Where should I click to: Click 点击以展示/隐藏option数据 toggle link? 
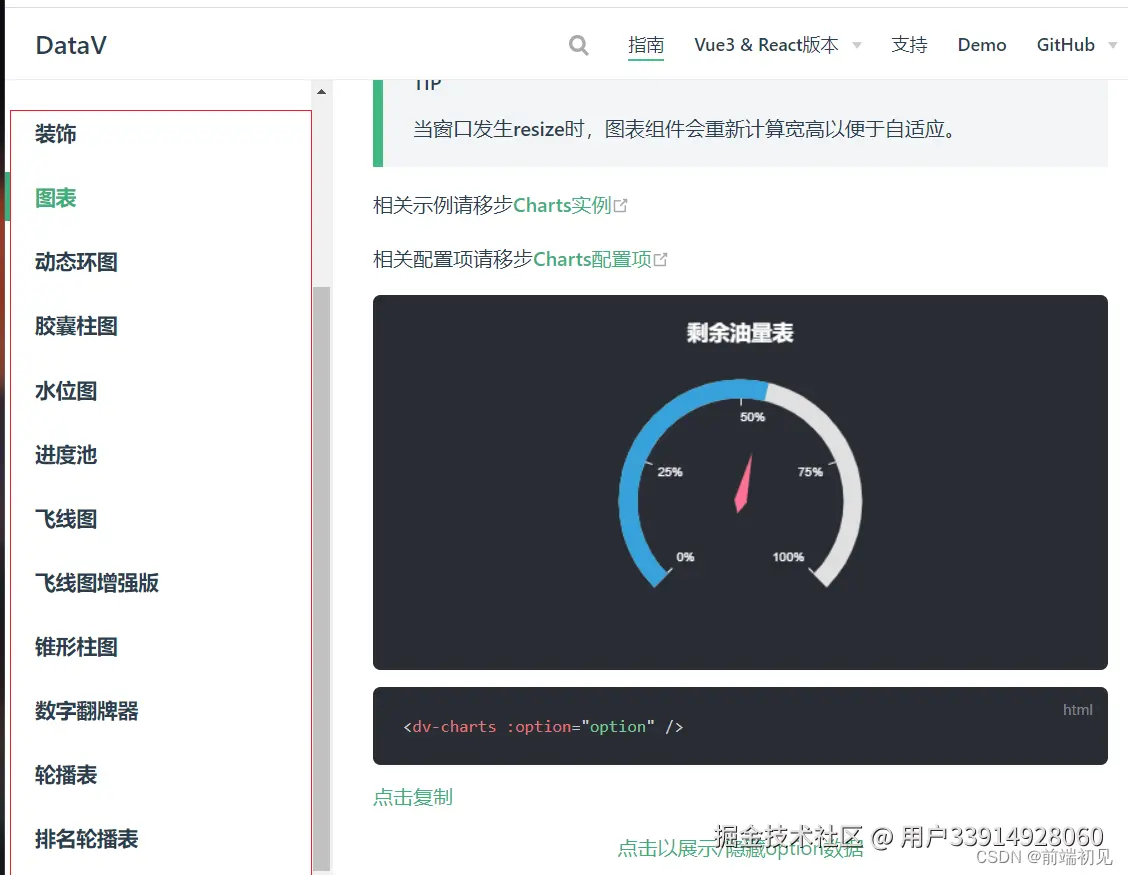tap(740, 849)
